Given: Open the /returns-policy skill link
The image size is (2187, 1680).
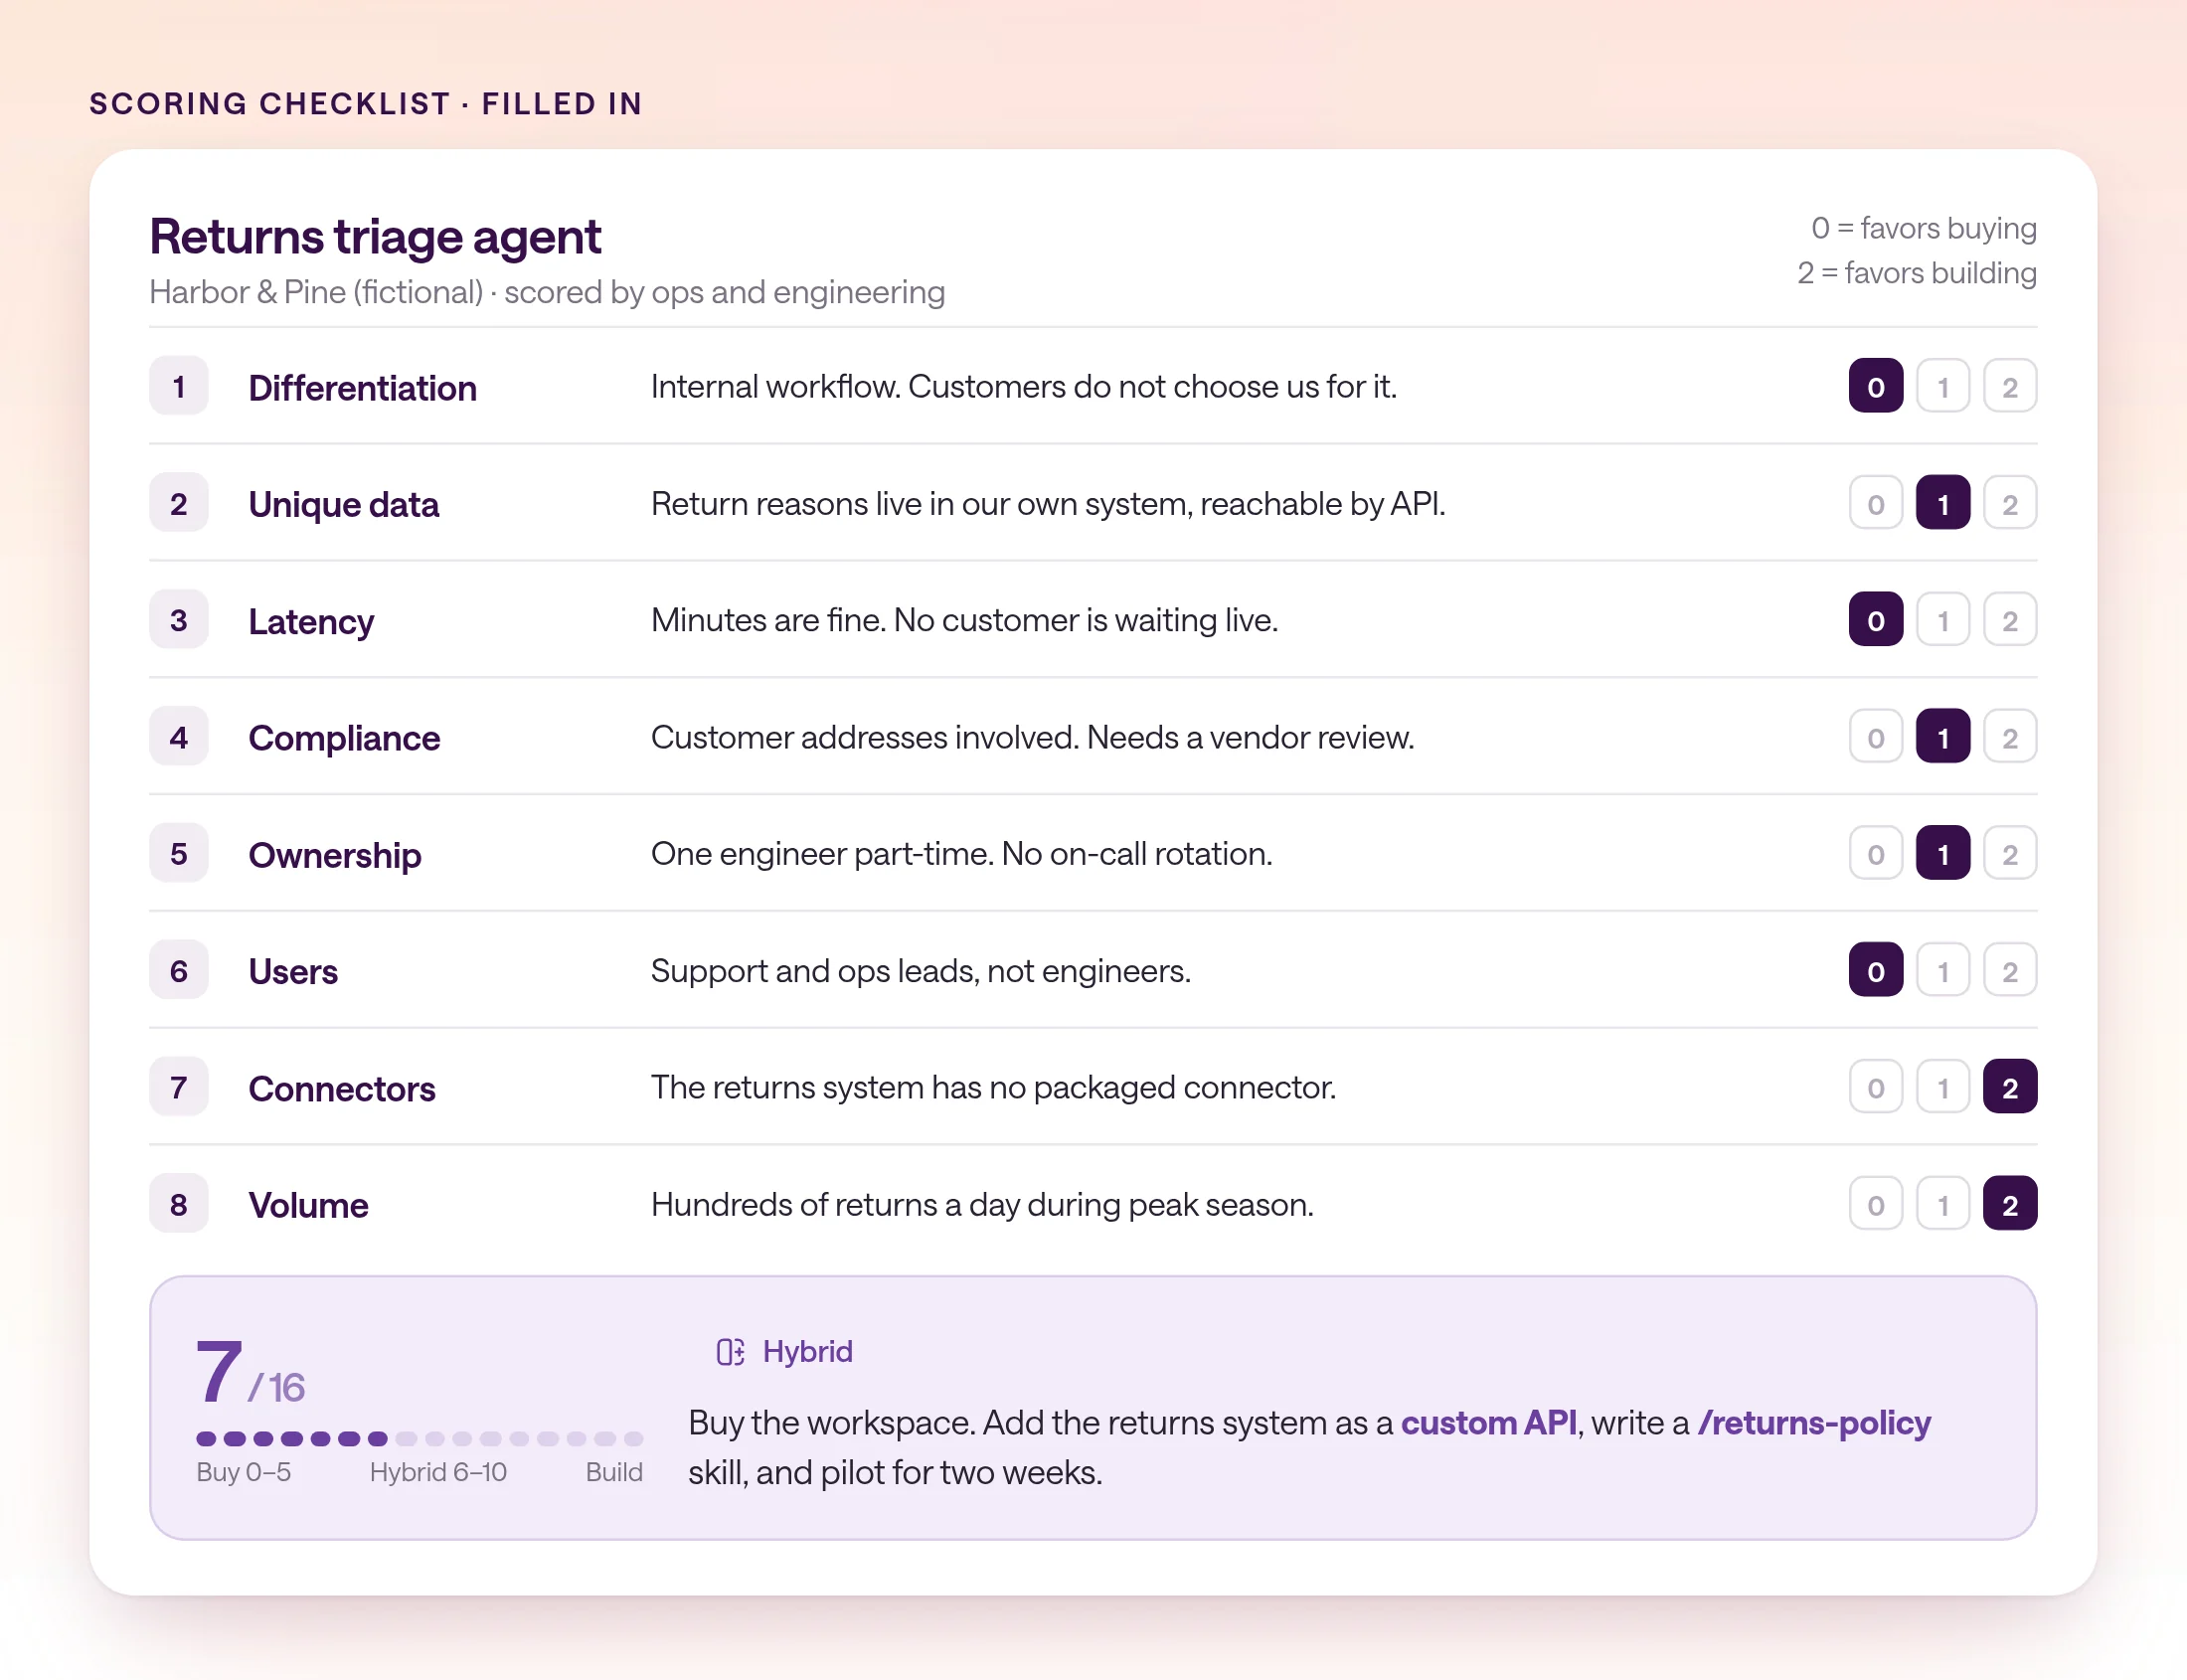Looking at the screenshot, I should [x=1814, y=1423].
